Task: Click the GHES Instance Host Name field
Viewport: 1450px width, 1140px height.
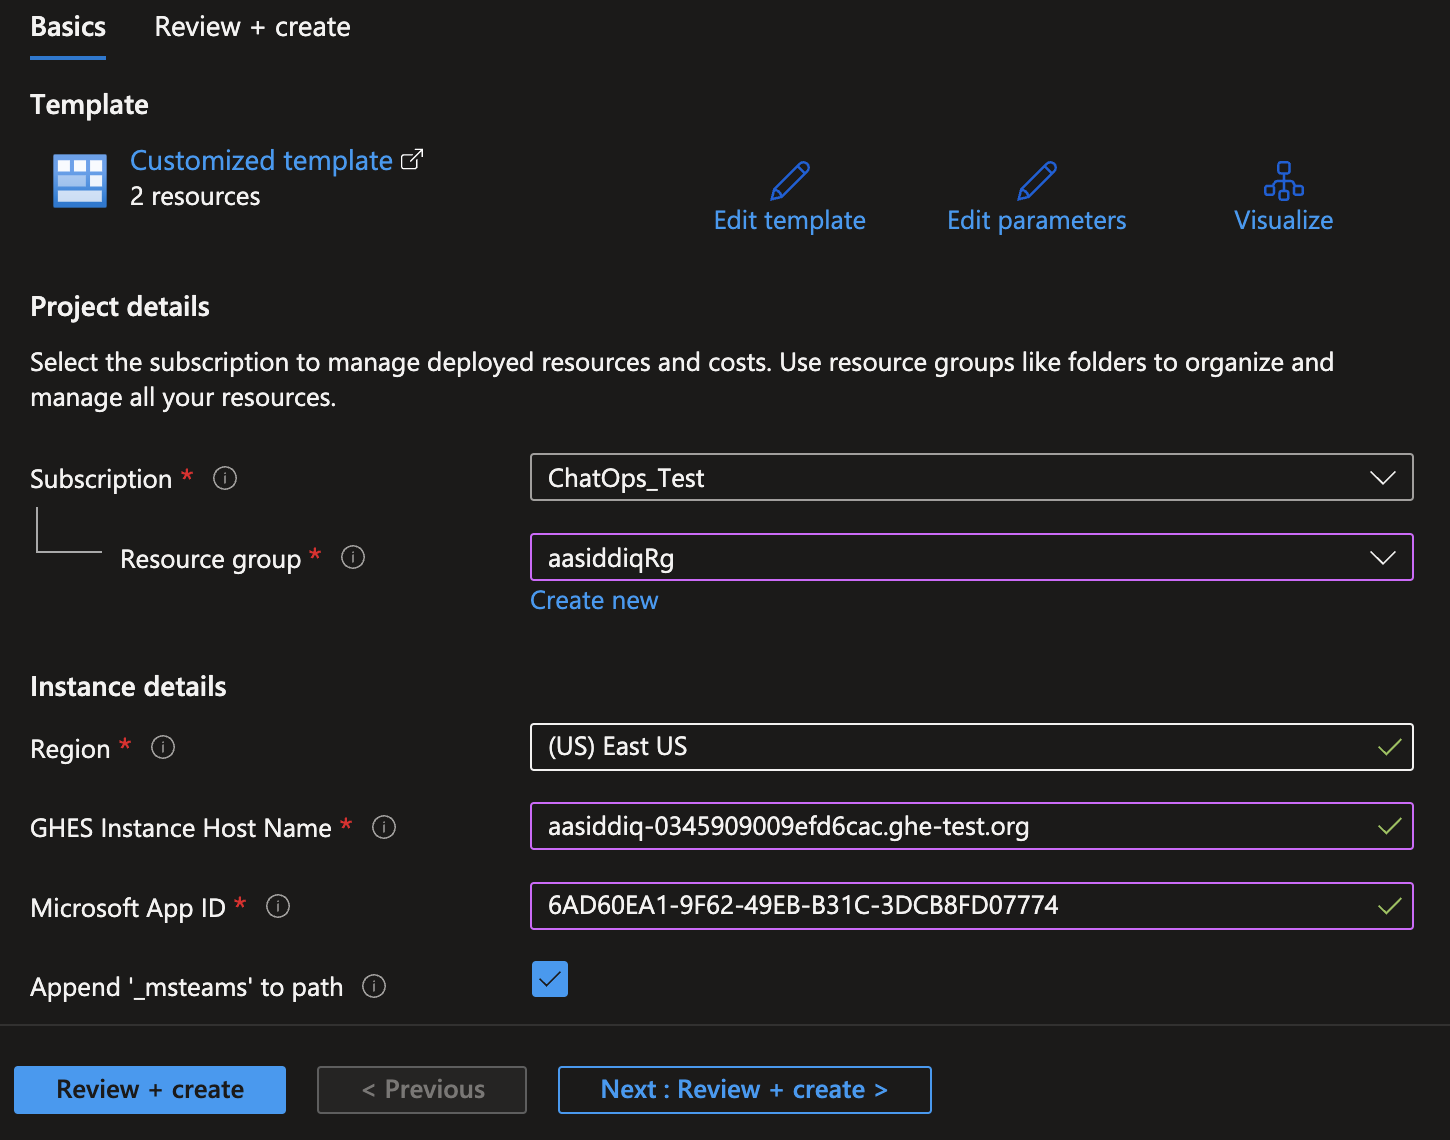Action: [x=971, y=826]
